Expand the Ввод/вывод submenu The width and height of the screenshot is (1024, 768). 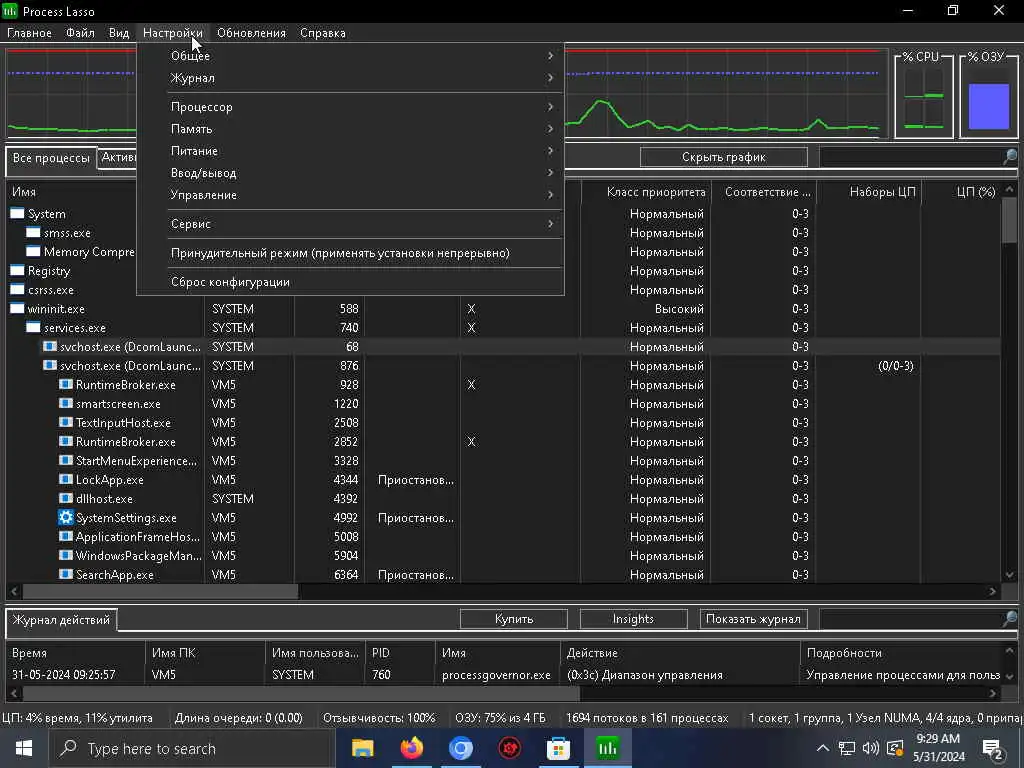(350, 173)
